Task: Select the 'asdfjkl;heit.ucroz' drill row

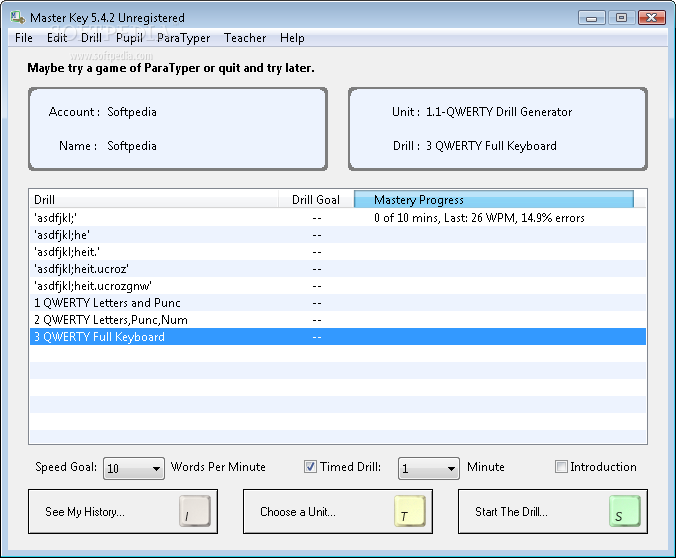Action: click(338, 269)
